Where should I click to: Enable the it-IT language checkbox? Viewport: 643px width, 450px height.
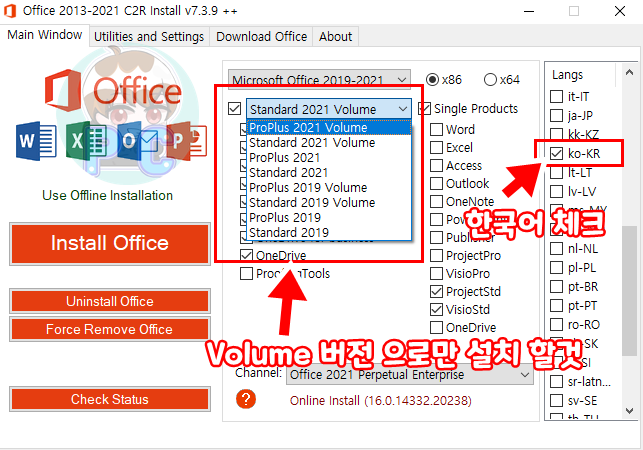556,97
